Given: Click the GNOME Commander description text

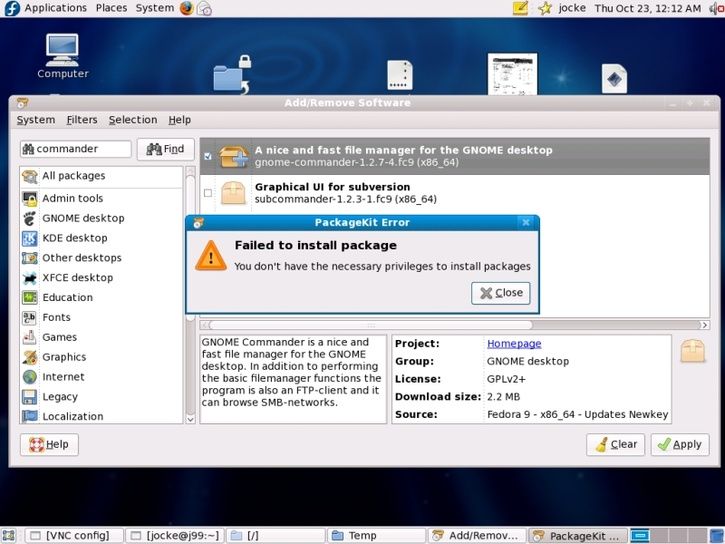Looking at the screenshot, I should [292, 372].
